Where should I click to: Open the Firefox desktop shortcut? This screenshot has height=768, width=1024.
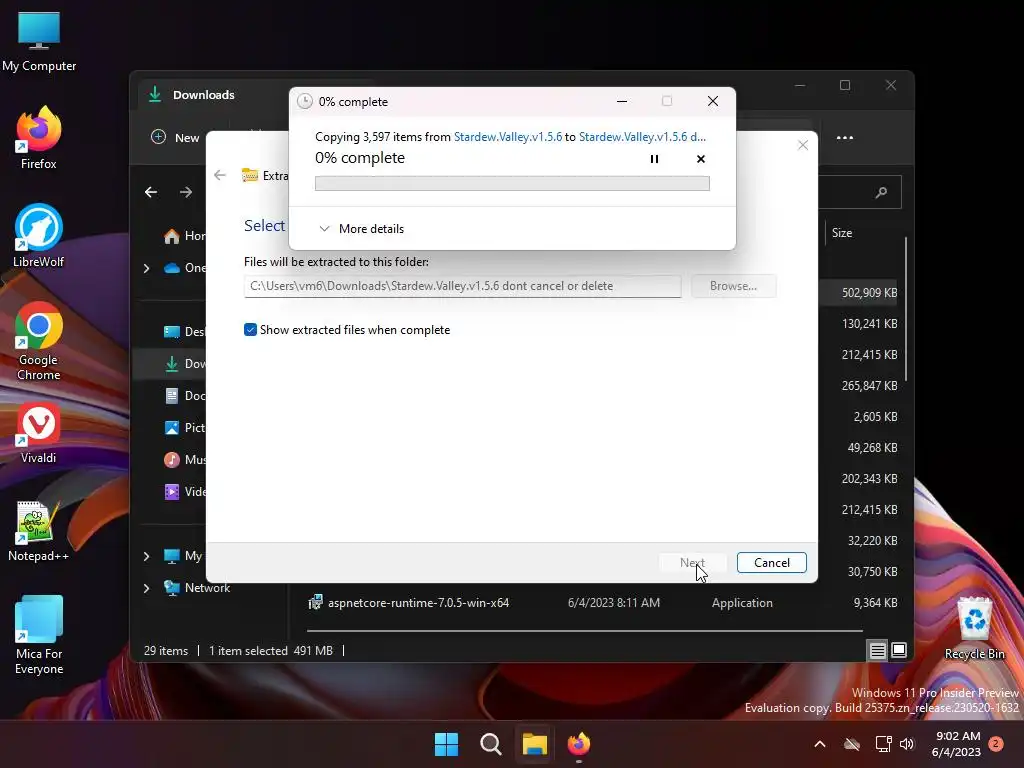click(x=39, y=138)
